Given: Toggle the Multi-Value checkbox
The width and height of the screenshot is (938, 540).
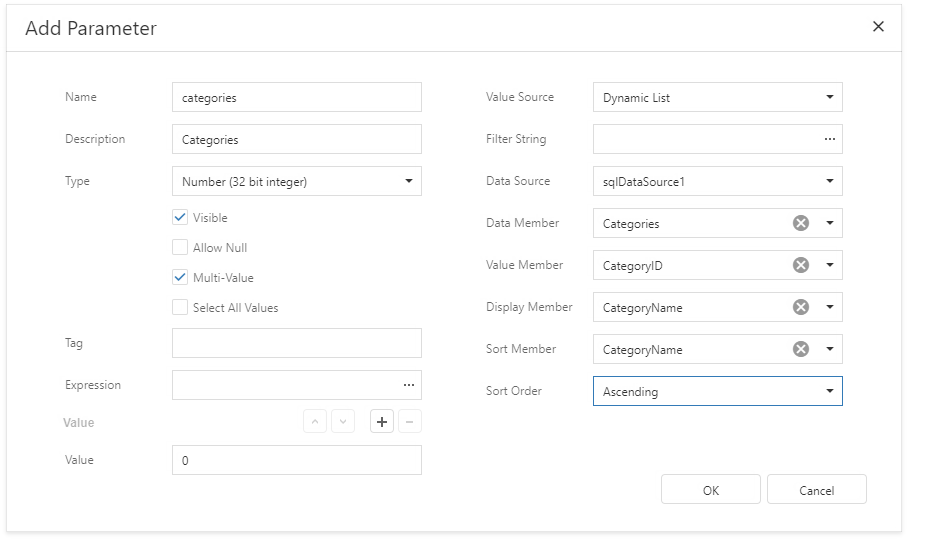Looking at the screenshot, I should click(179, 277).
